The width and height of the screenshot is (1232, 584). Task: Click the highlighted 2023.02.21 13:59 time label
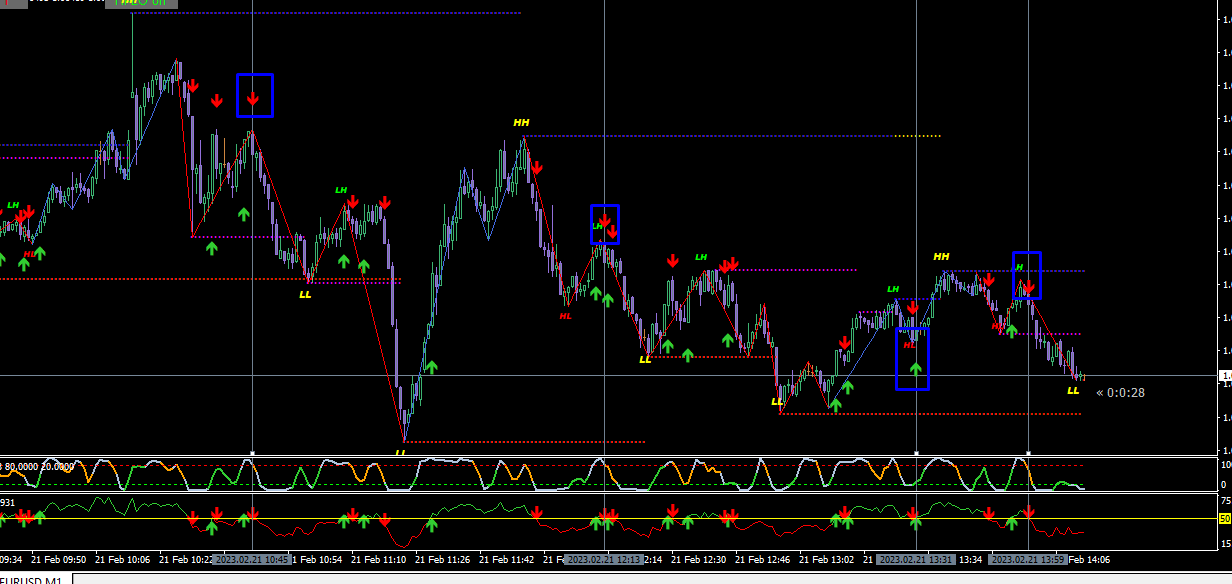(1028, 560)
